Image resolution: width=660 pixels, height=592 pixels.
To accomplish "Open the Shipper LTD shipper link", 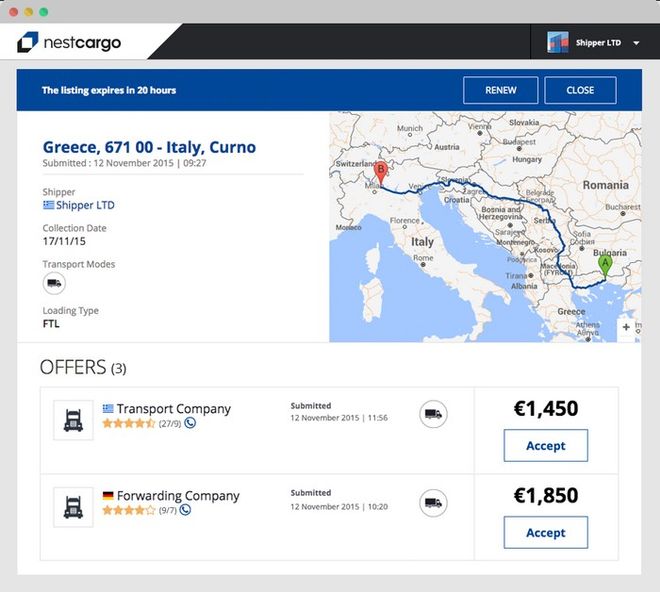I will (x=84, y=206).
